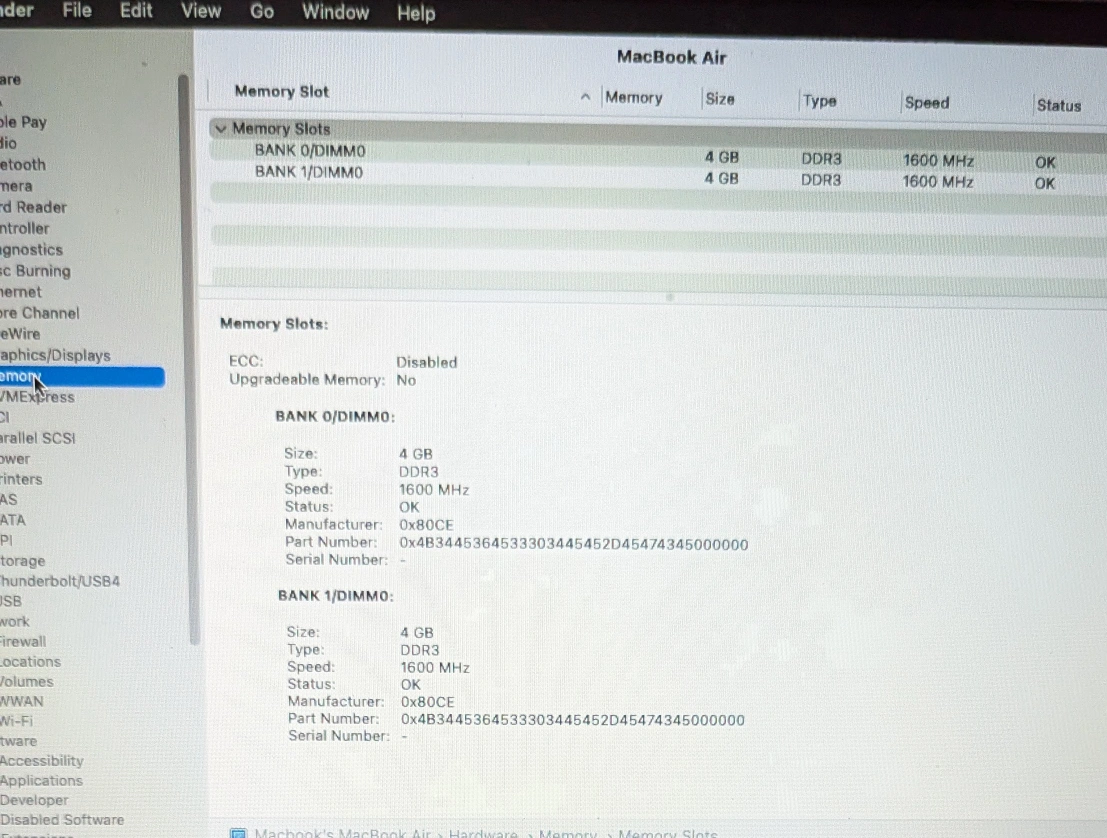Viewport: 1107px width, 838px height.
Task: Sort by Status column header
Action: [1059, 105]
